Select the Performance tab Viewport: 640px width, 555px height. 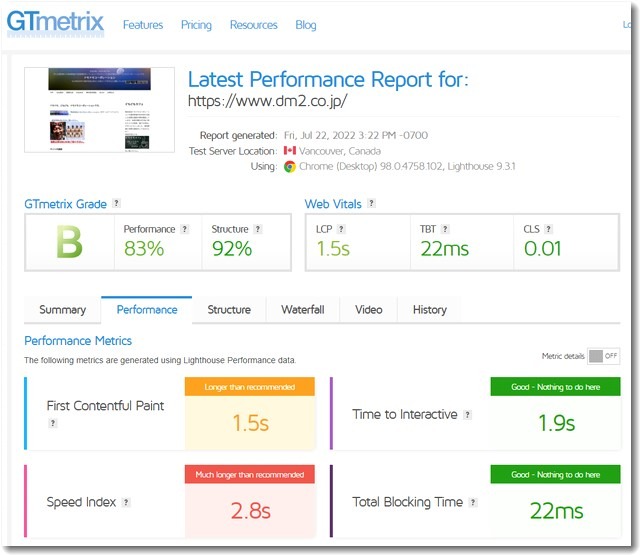tap(147, 310)
